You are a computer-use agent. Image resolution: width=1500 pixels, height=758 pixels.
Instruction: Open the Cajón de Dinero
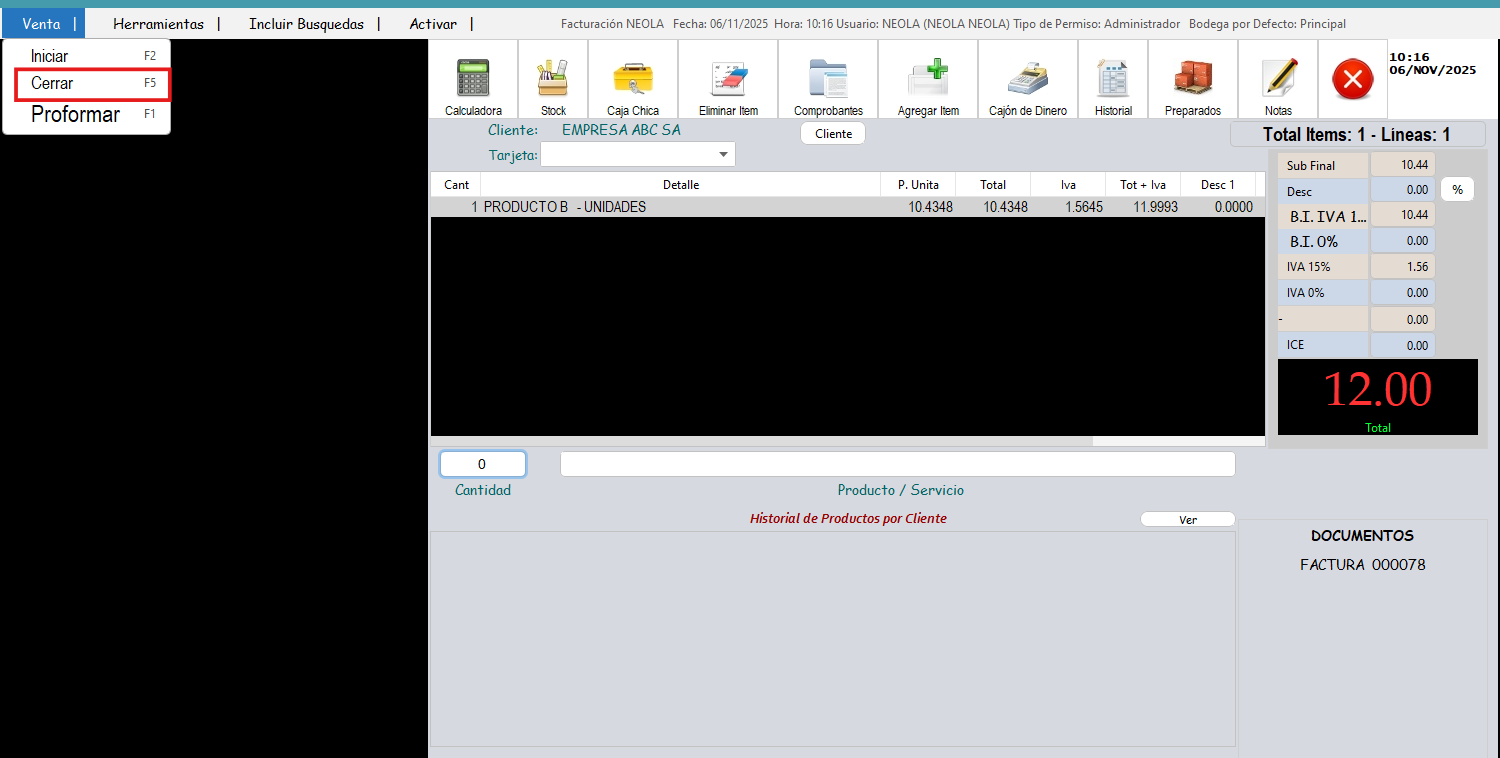pyautogui.click(x=1027, y=80)
